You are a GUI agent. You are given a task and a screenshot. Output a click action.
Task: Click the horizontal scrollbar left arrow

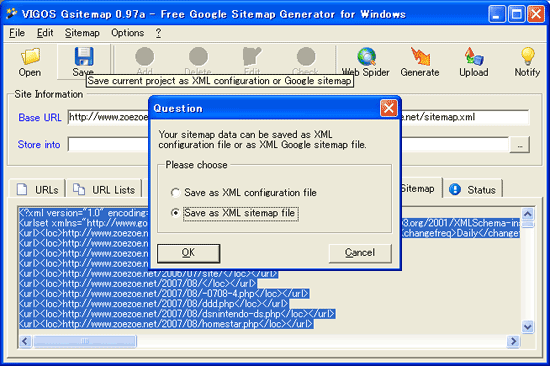pyautogui.click(x=25, y=341)
